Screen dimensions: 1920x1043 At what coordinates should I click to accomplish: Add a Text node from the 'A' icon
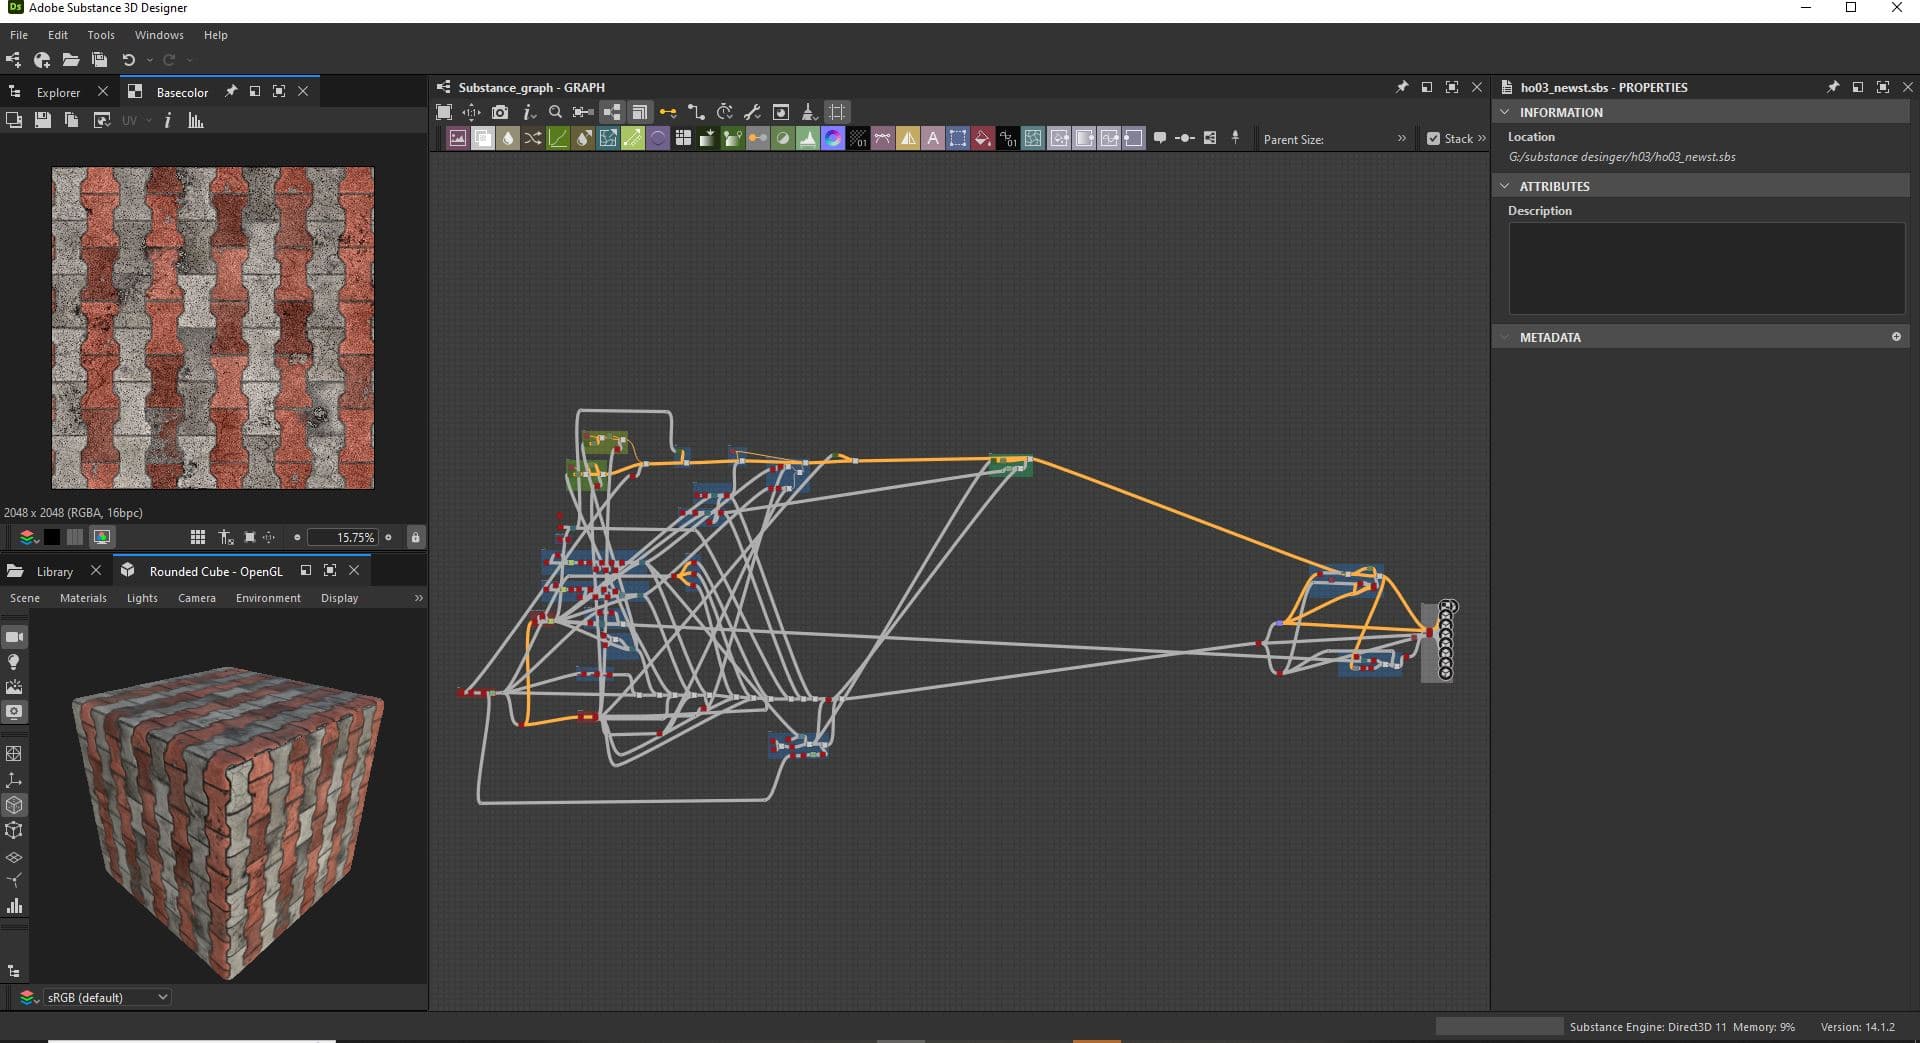[933, 139]
